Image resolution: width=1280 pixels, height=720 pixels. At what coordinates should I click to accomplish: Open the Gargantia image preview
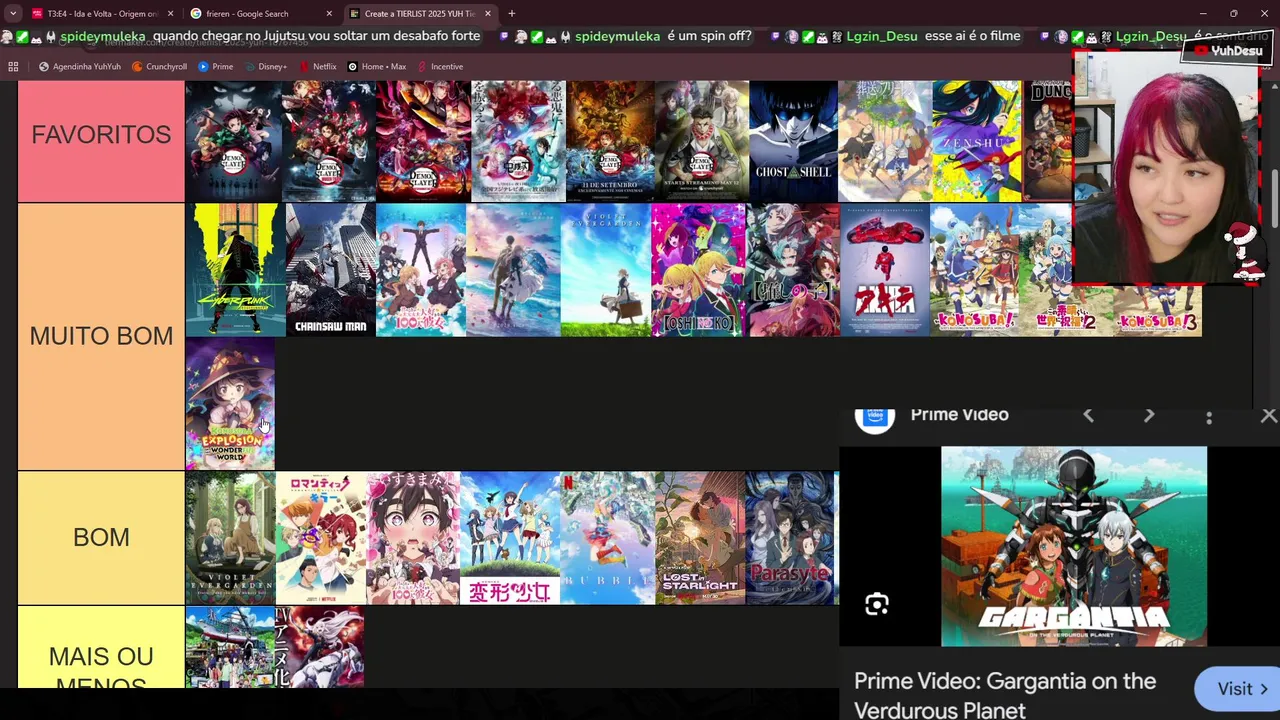(x=1074, y=546)
